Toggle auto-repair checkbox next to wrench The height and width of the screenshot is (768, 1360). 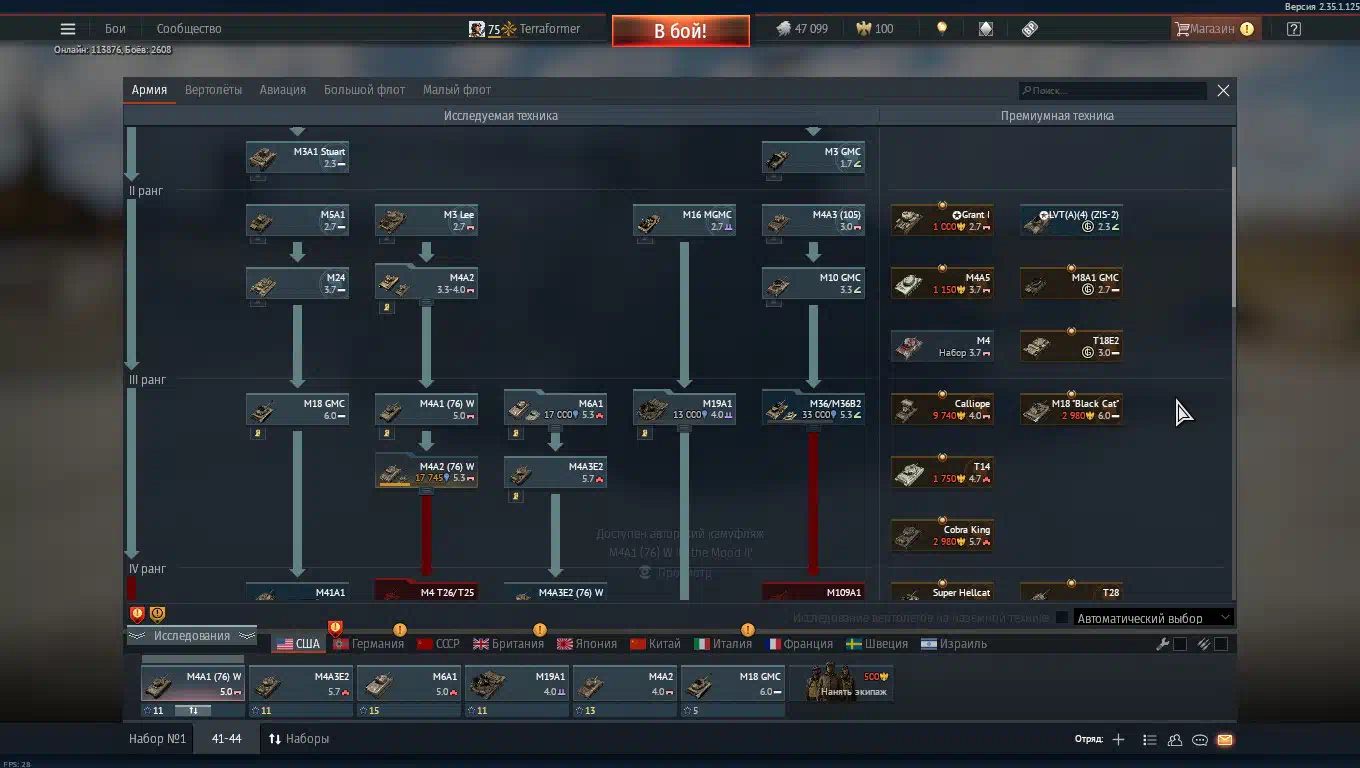click(1180, 644)
